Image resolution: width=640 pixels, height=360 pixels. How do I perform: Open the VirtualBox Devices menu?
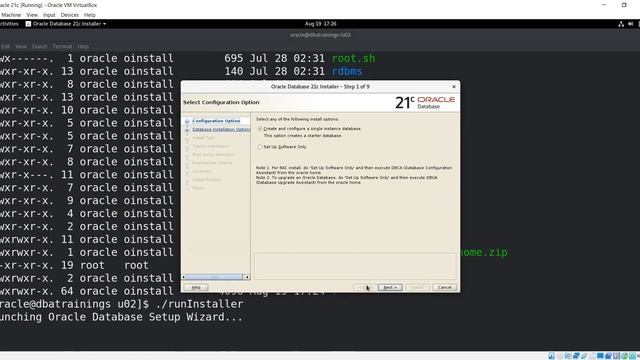[x=69, y=15]
